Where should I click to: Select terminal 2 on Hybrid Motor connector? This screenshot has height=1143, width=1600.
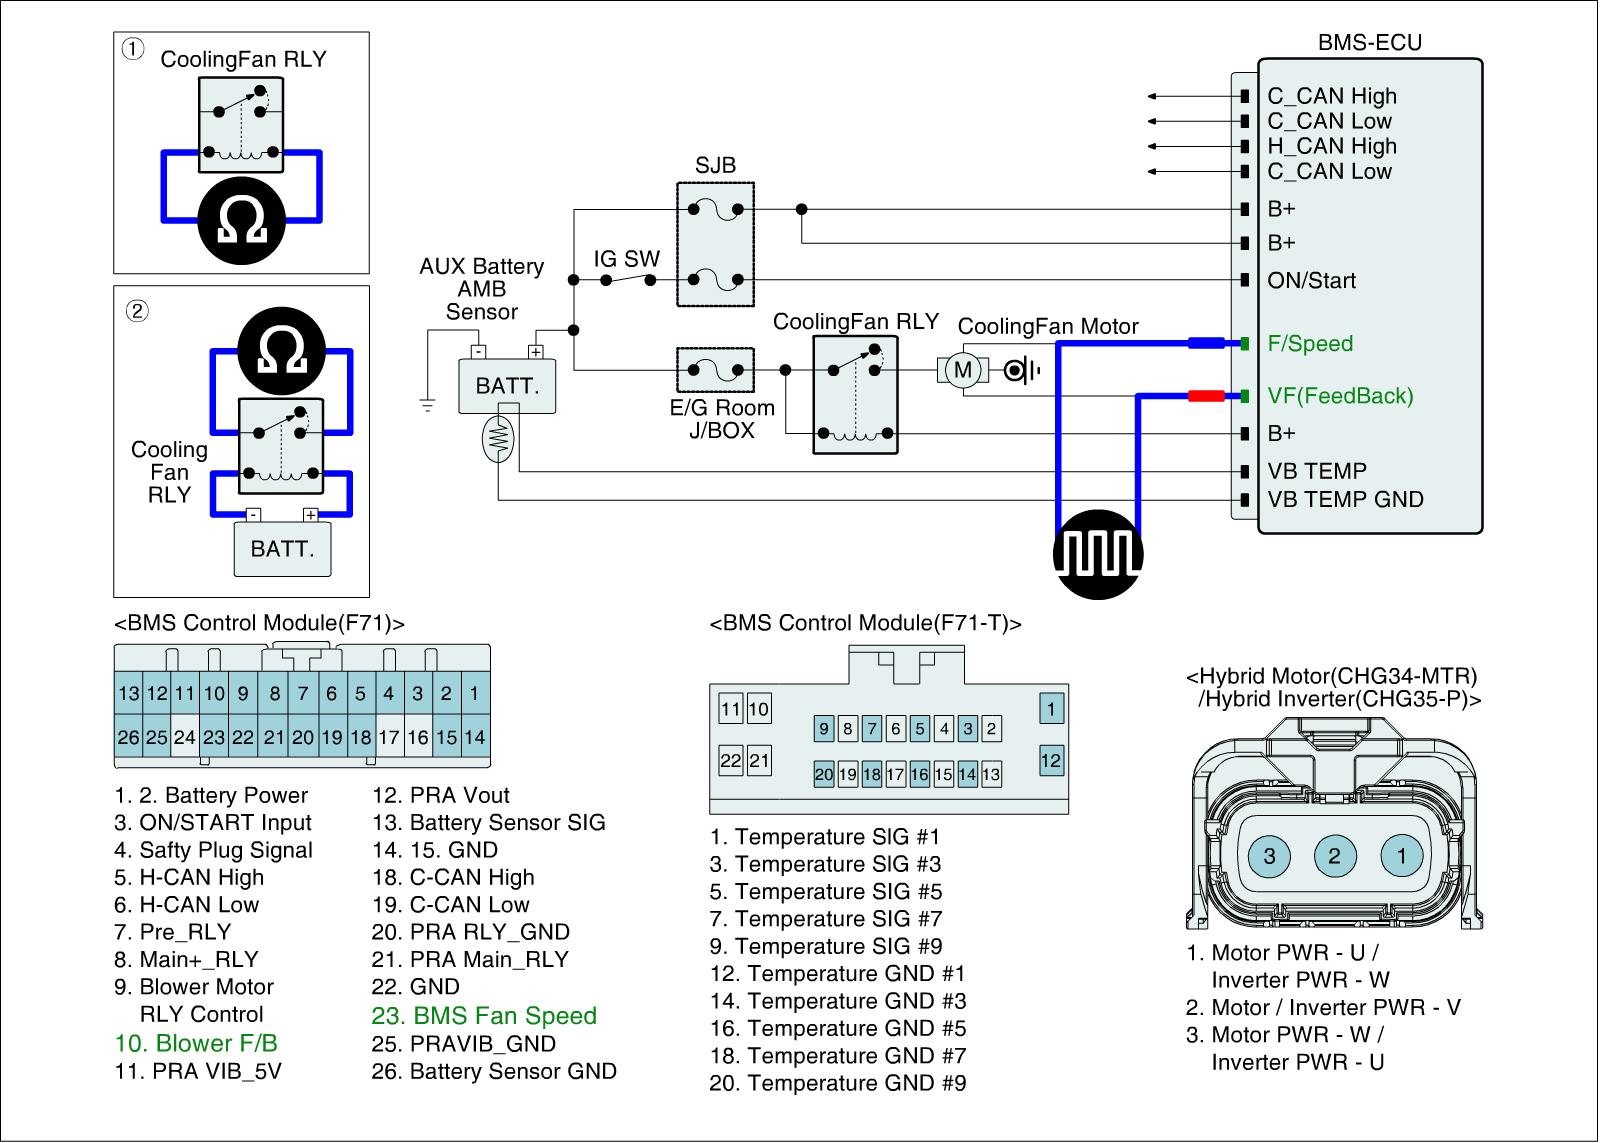[1333, 856]
